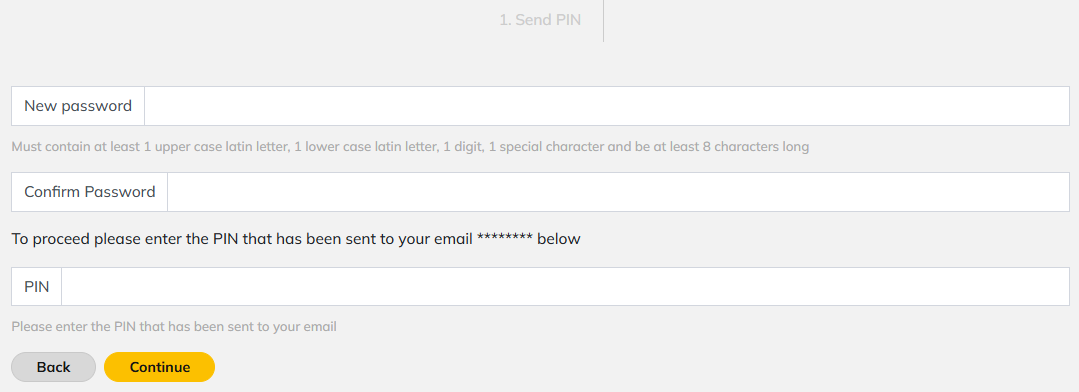Click the 'Please enter the PIN' helper text
Viewport: 1079px width, 392px height.
174,327
